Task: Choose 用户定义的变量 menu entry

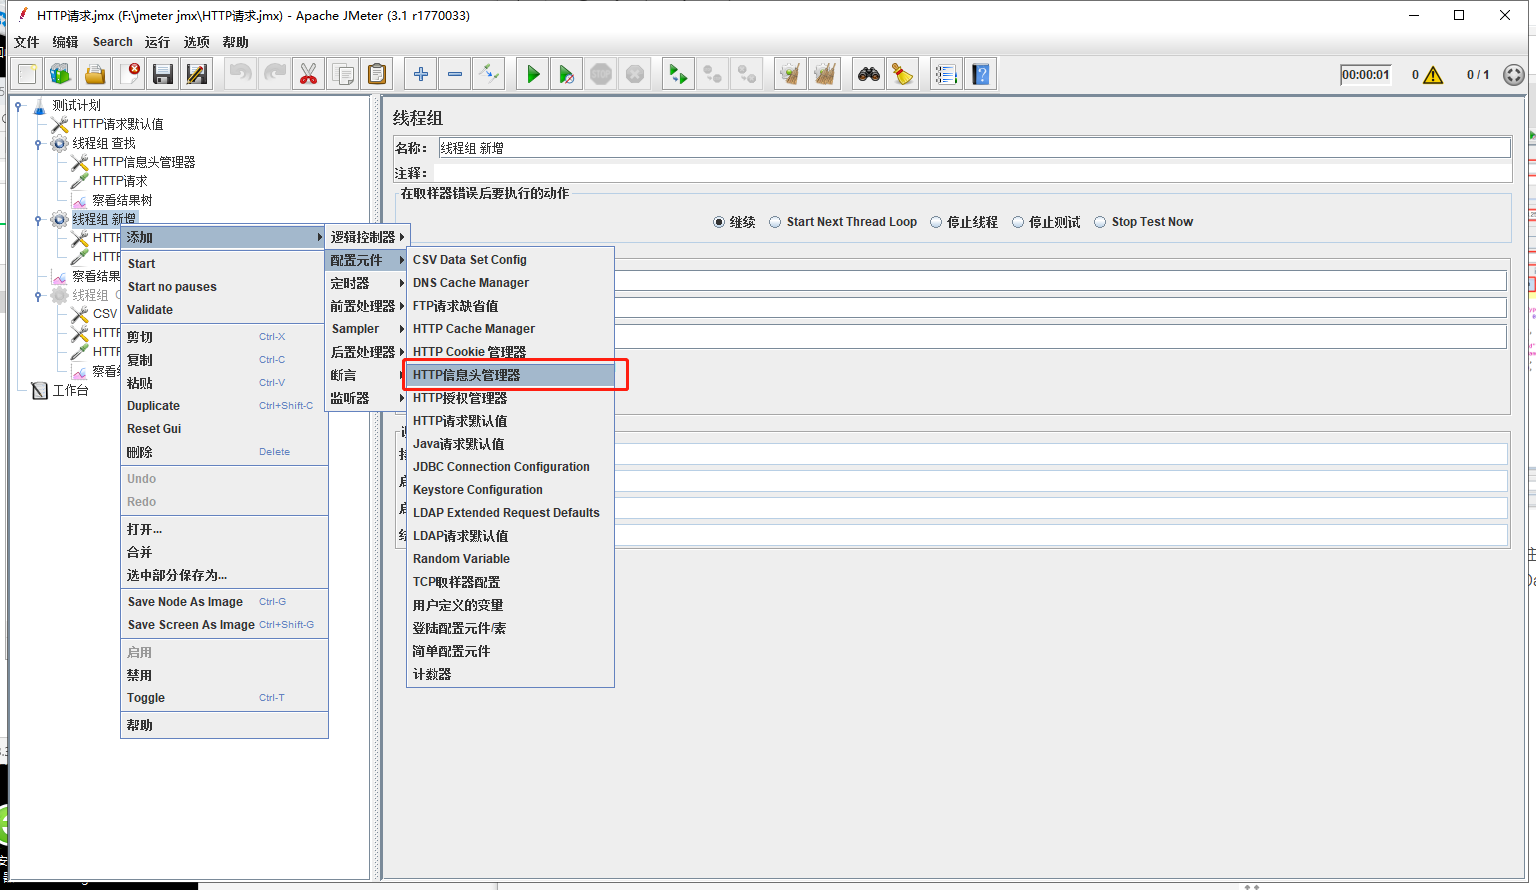Action: pyautogui.click(x=510, y=605)
